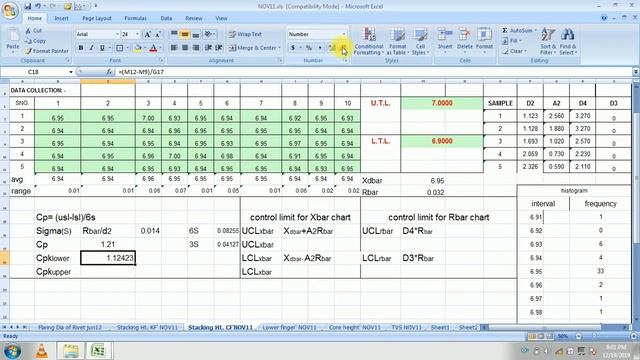Open the Insert ribbon tab
The image size is (640, 360).
(62, 18)
